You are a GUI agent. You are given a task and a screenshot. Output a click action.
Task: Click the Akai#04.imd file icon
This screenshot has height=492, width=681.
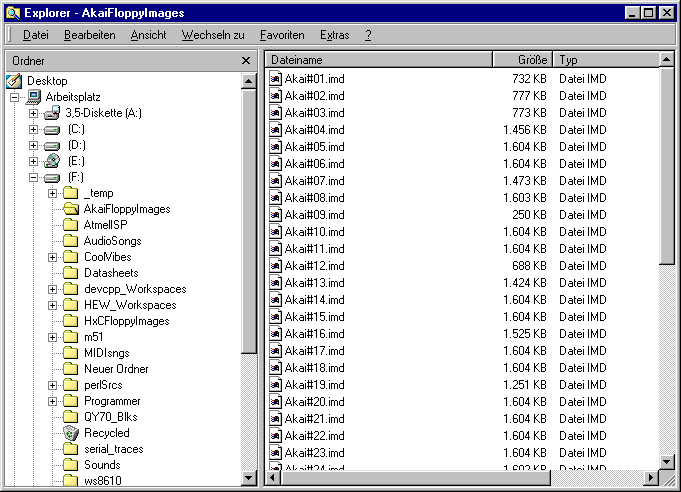(275, 130)
